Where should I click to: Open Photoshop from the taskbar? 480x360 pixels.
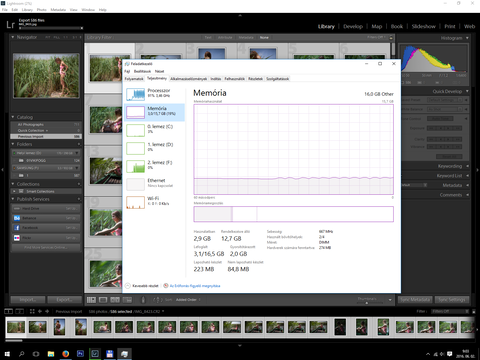(x=80, y=353)
